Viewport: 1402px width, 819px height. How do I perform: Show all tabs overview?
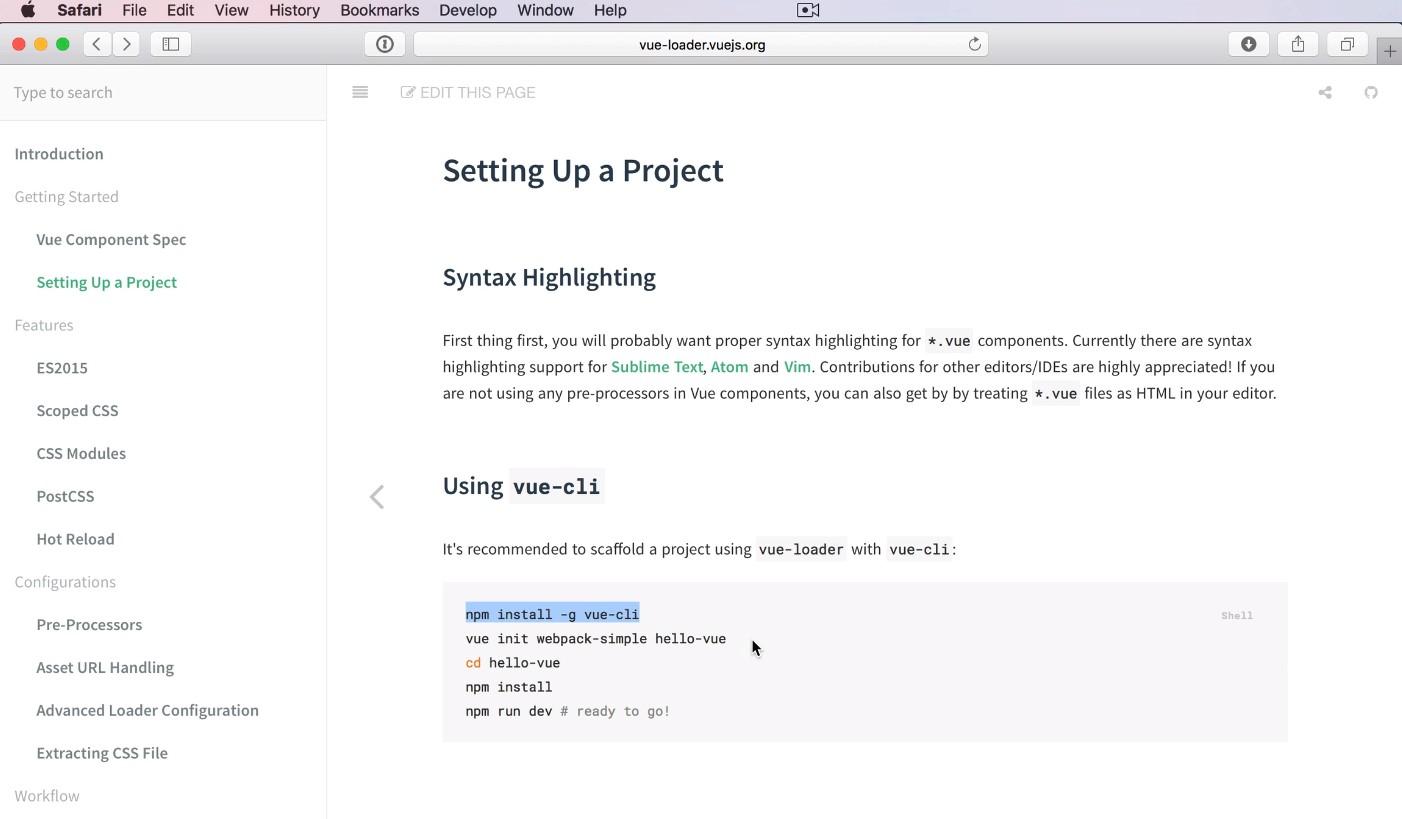click(1347, 44)
